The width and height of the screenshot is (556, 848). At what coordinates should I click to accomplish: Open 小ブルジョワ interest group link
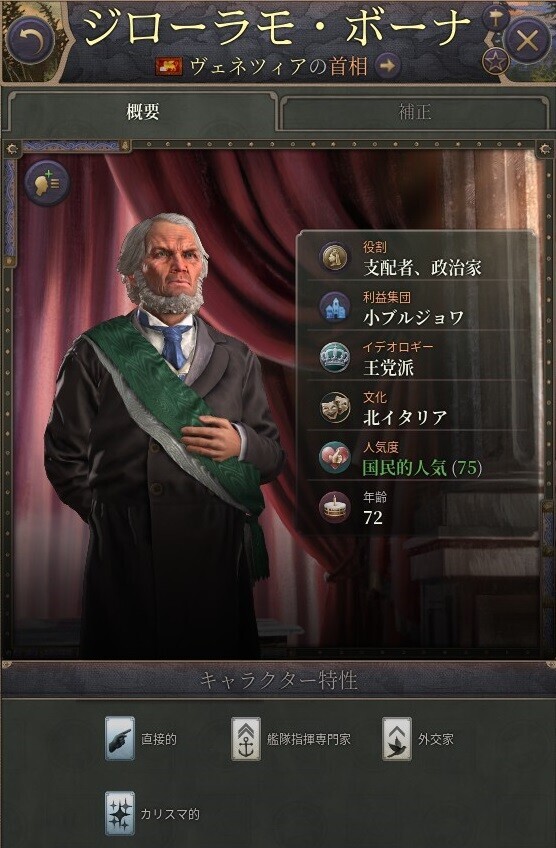point(414,317)
